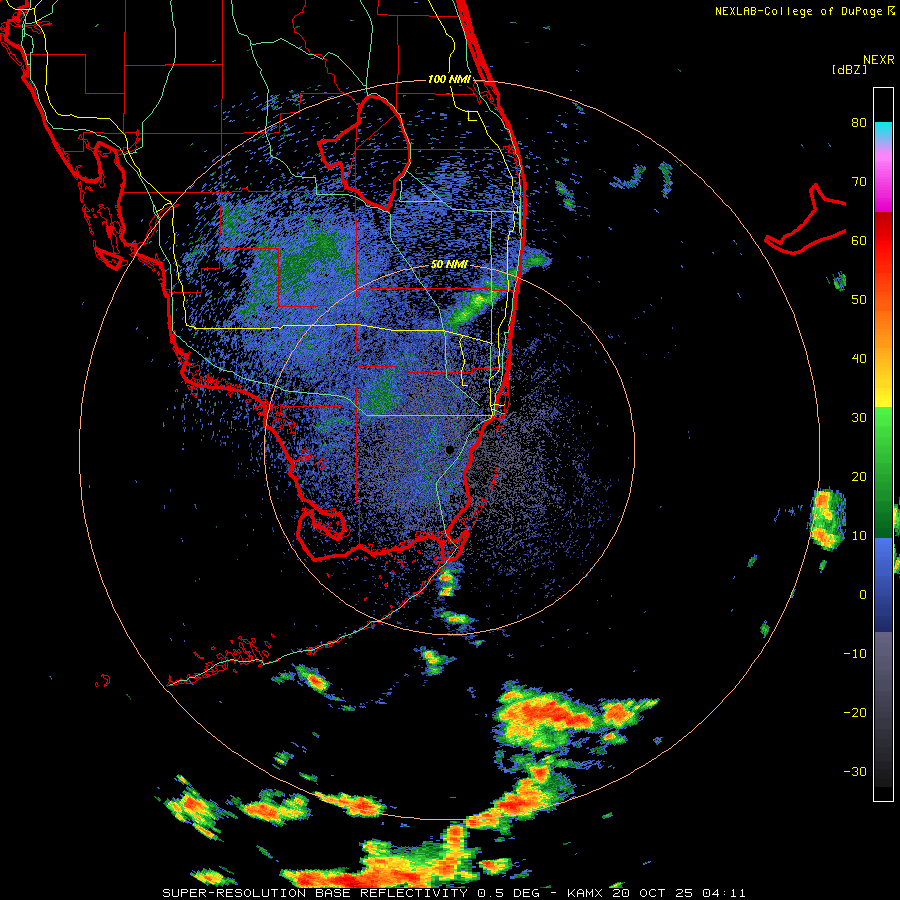Click the 70 dBZ legend value

859,182
